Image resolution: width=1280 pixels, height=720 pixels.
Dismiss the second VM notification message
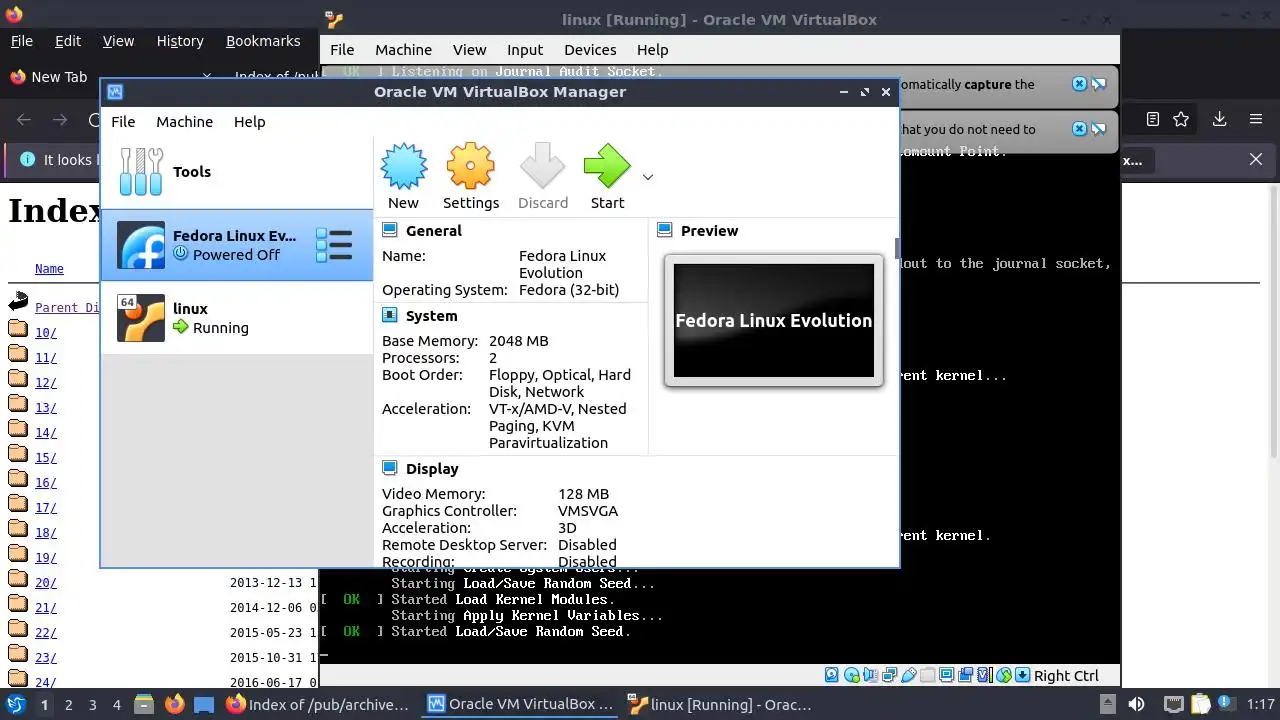(x=1079, y=128)
